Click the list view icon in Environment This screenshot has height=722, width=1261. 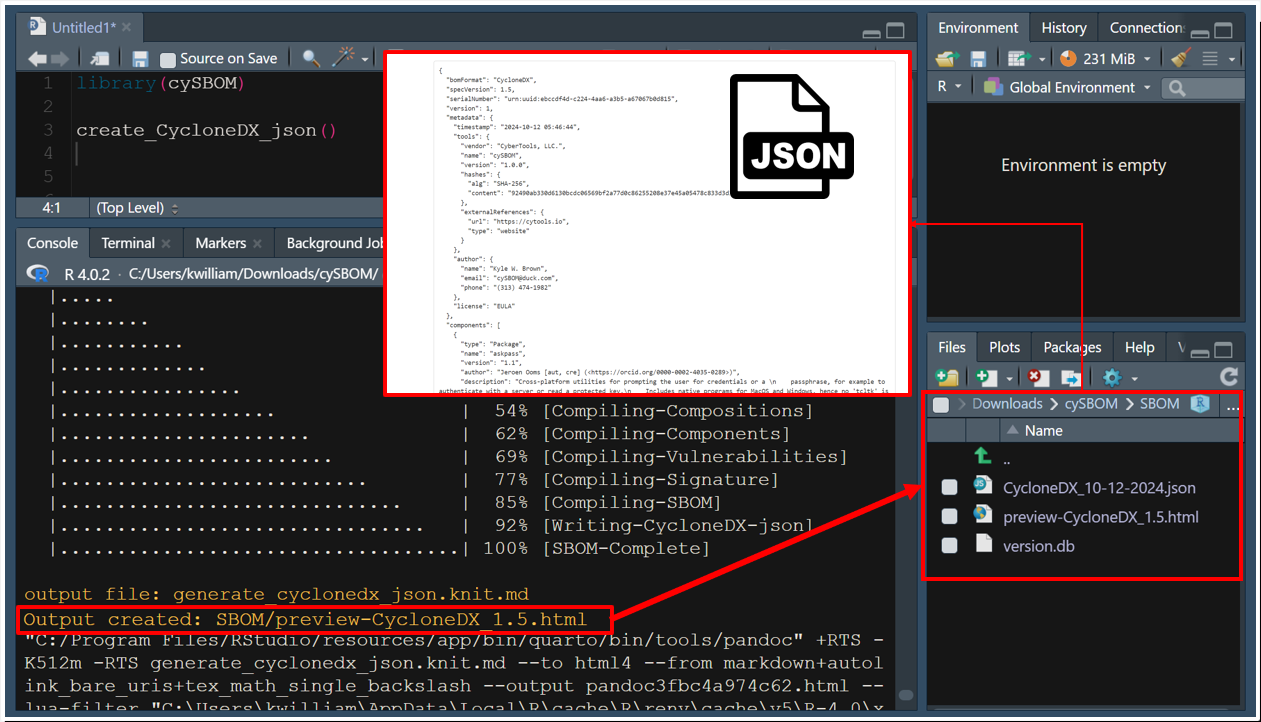click(1210, 59)
